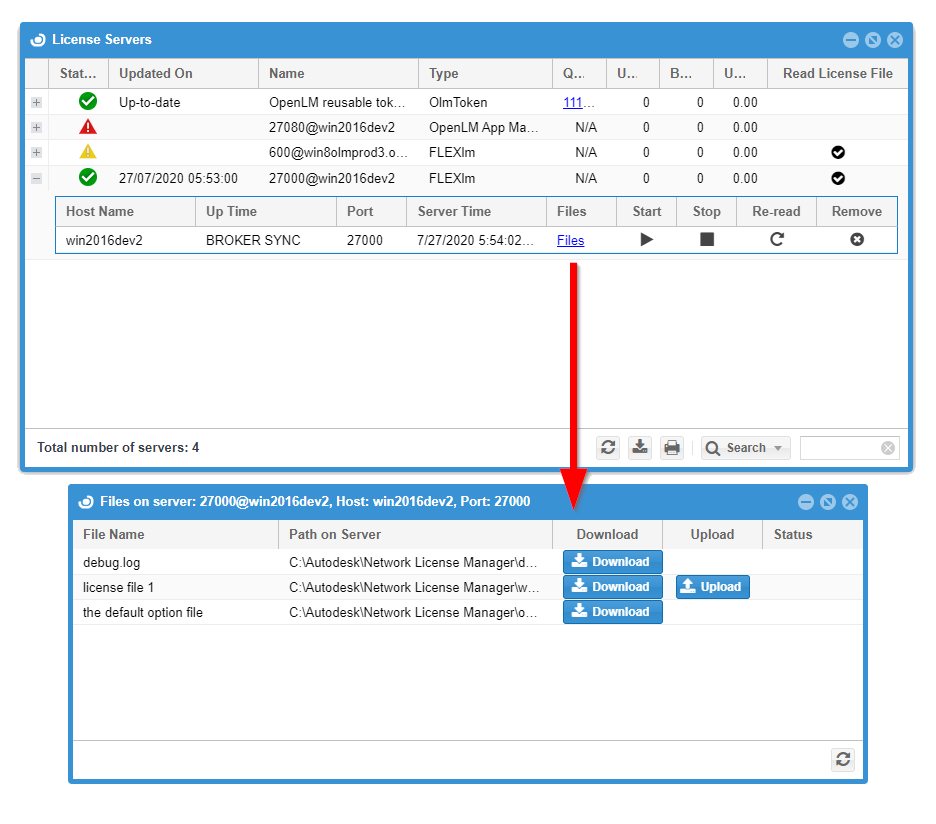Re-read license on win2016dev2 host
The image size is (936, 824).
[x=777, y=240]
